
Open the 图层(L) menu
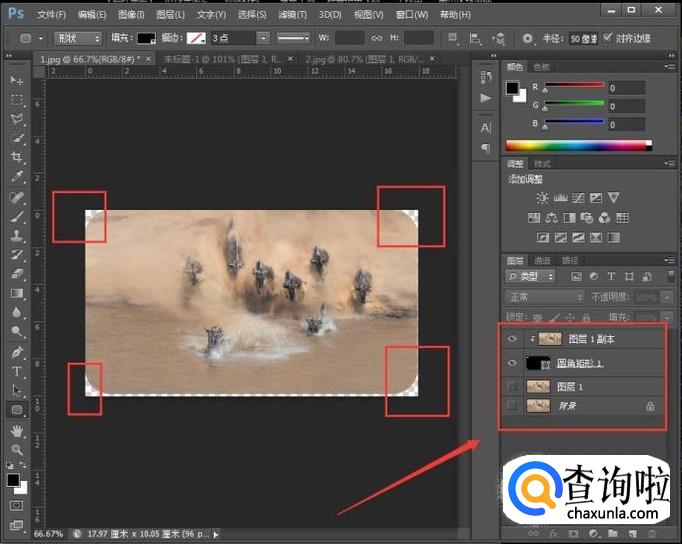coord(172,15)
